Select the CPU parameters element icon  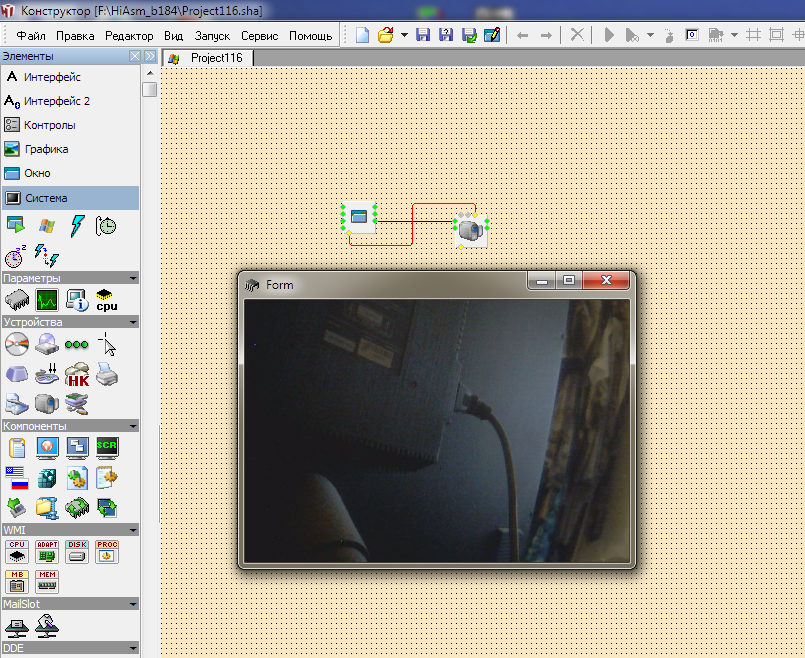click(x=106, y=299)
